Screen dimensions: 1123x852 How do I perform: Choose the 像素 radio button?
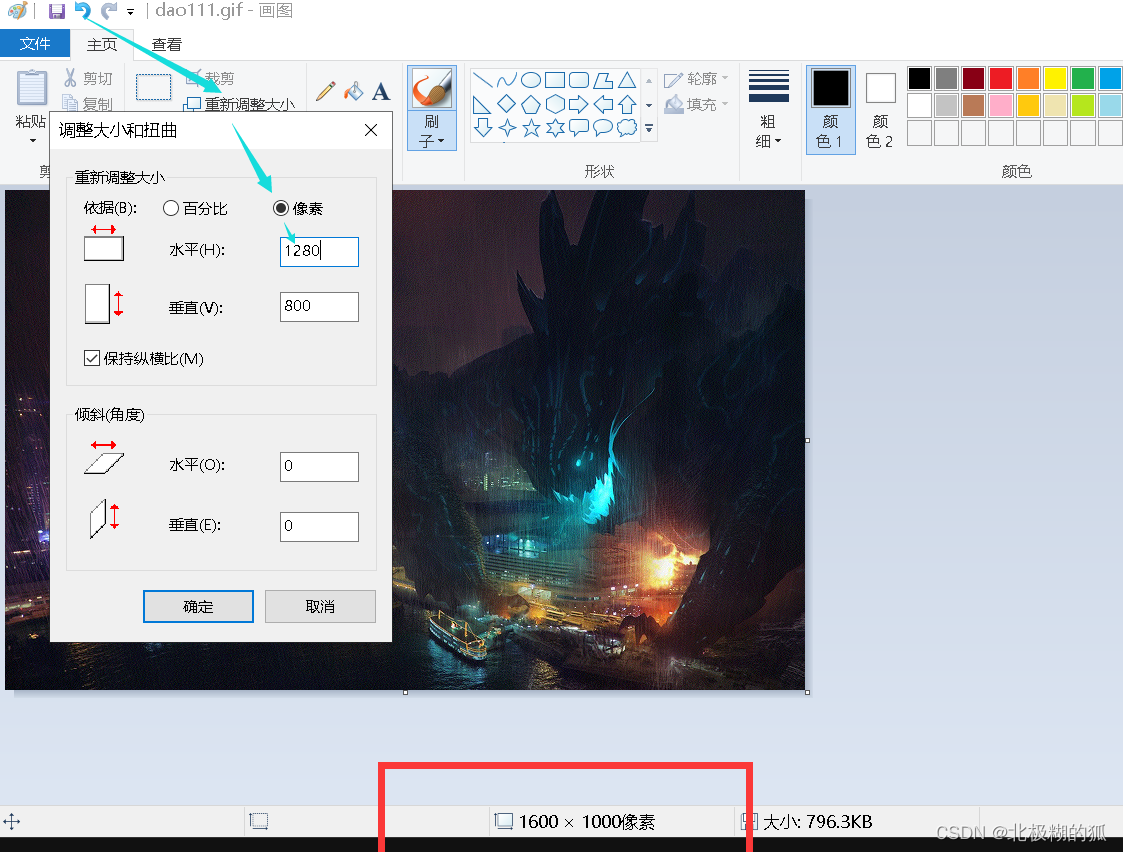coord(281,208)
